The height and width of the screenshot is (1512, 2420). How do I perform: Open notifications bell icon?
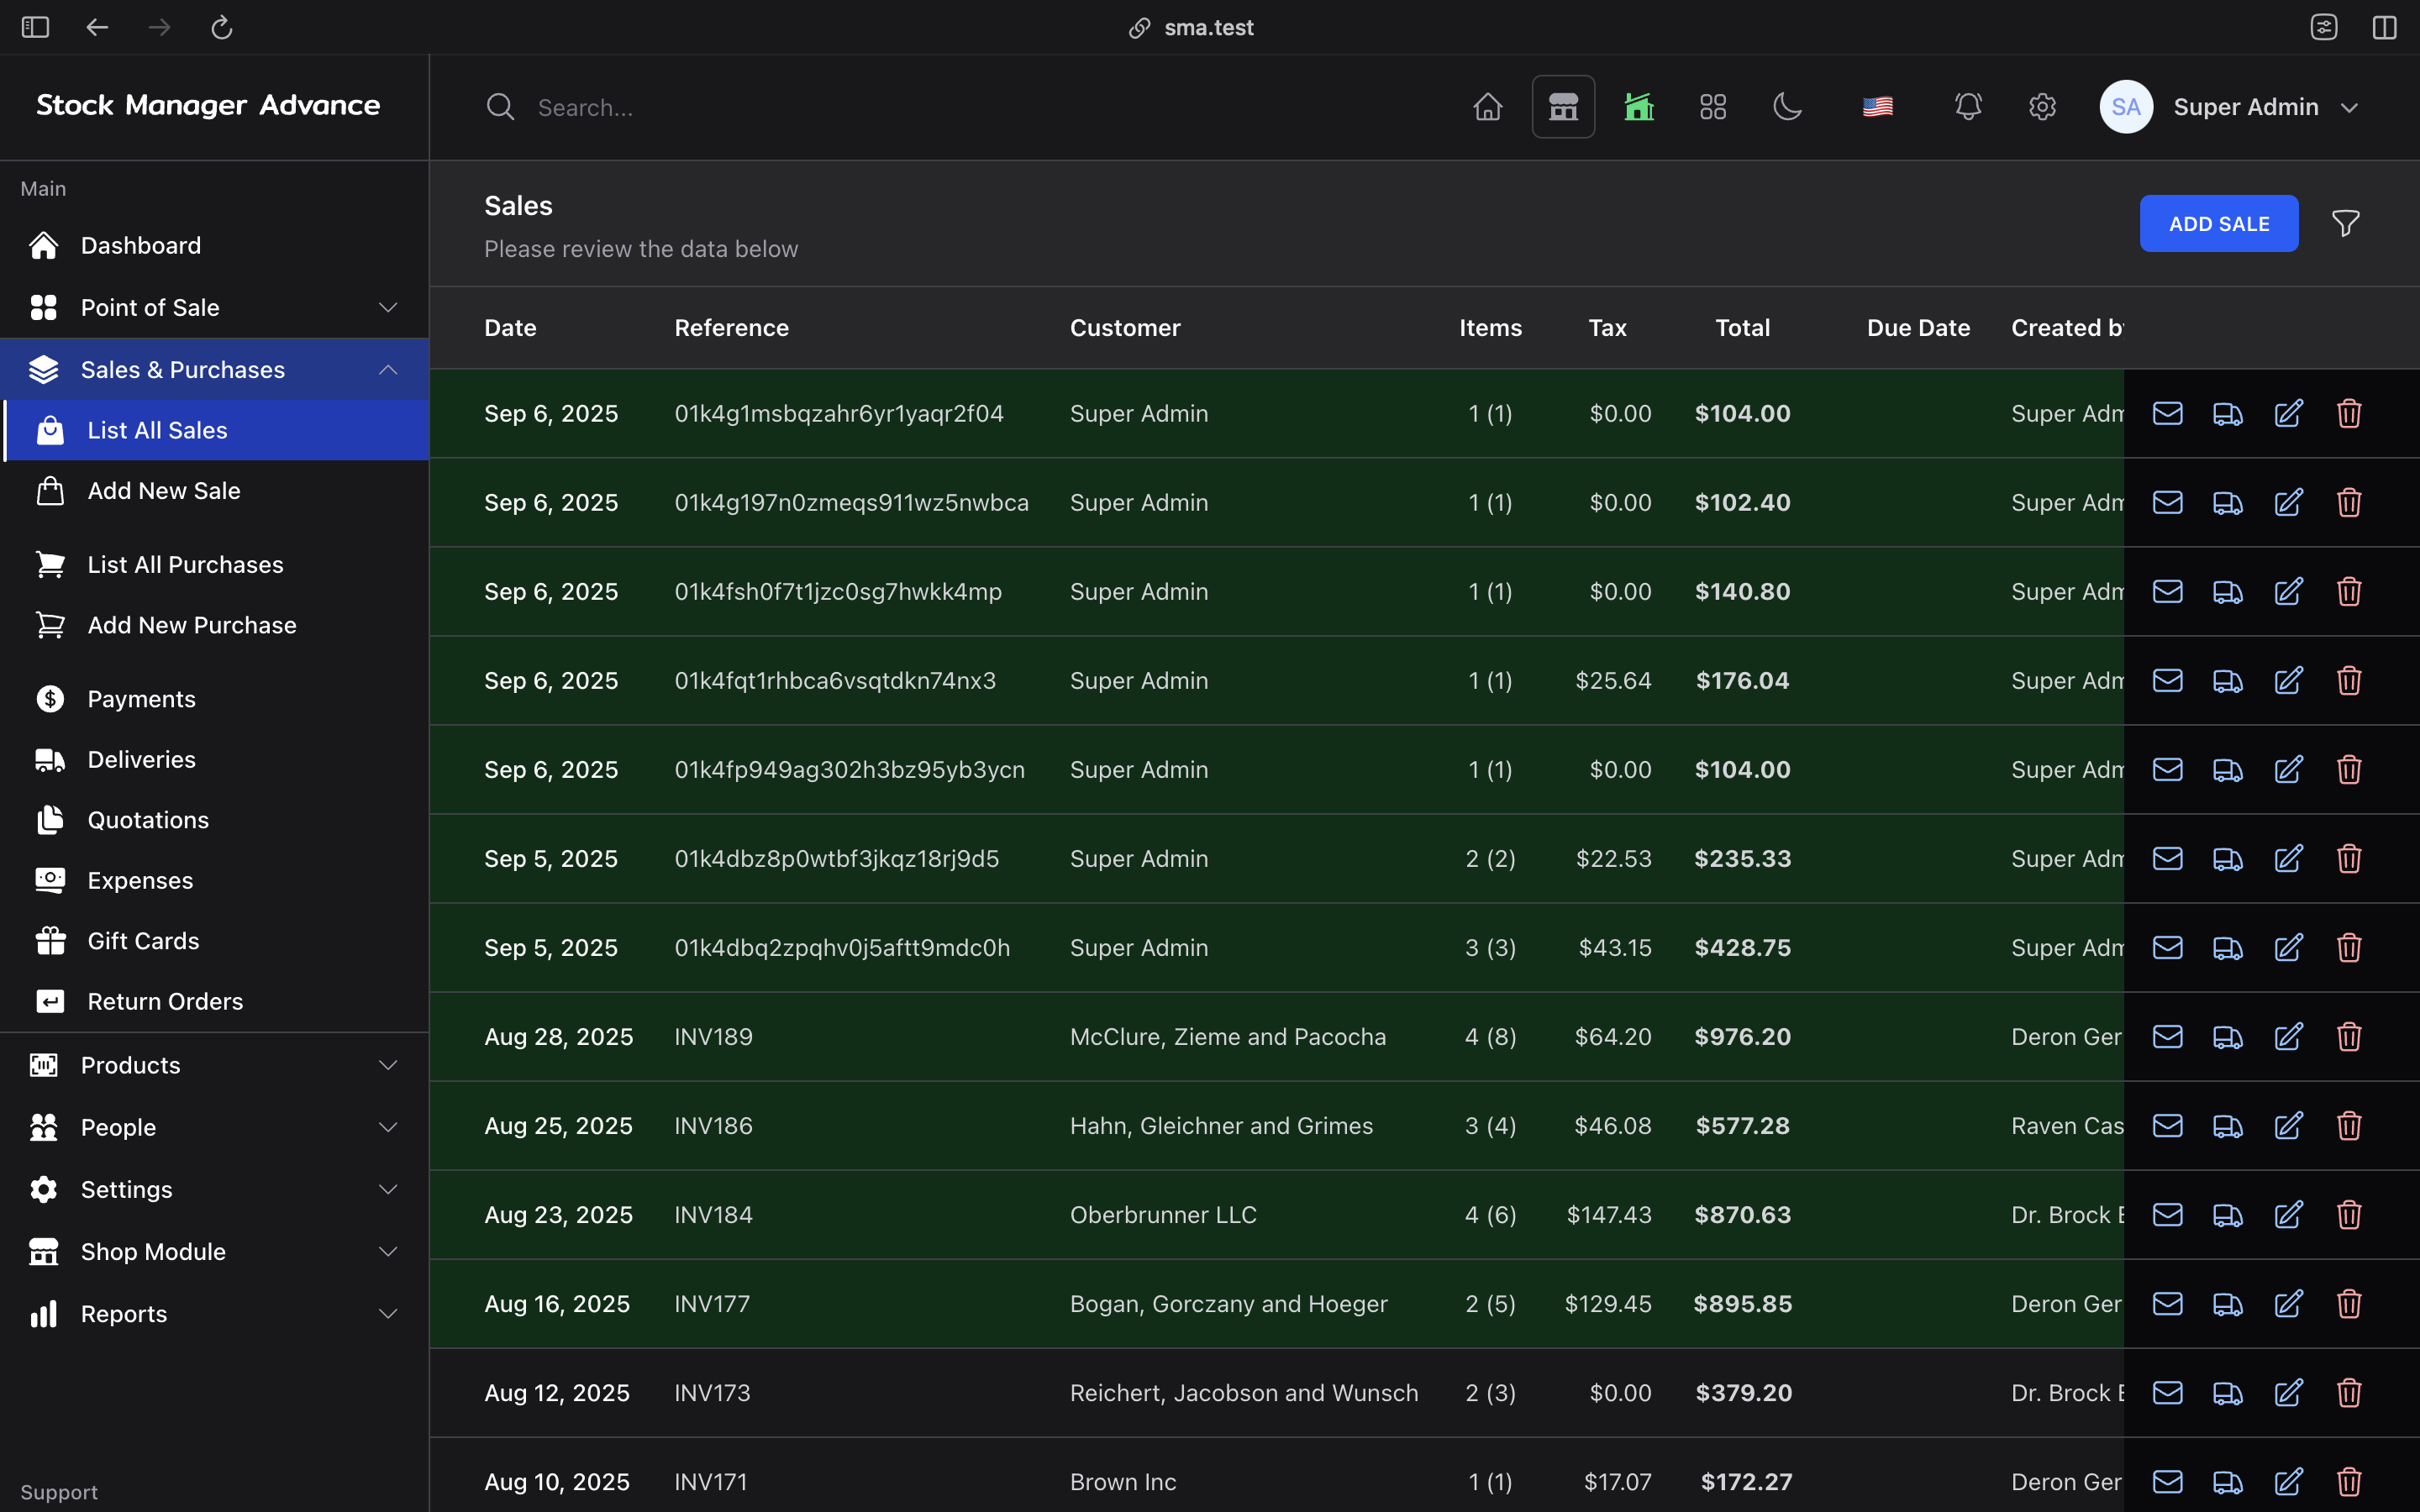[1968, 107]
